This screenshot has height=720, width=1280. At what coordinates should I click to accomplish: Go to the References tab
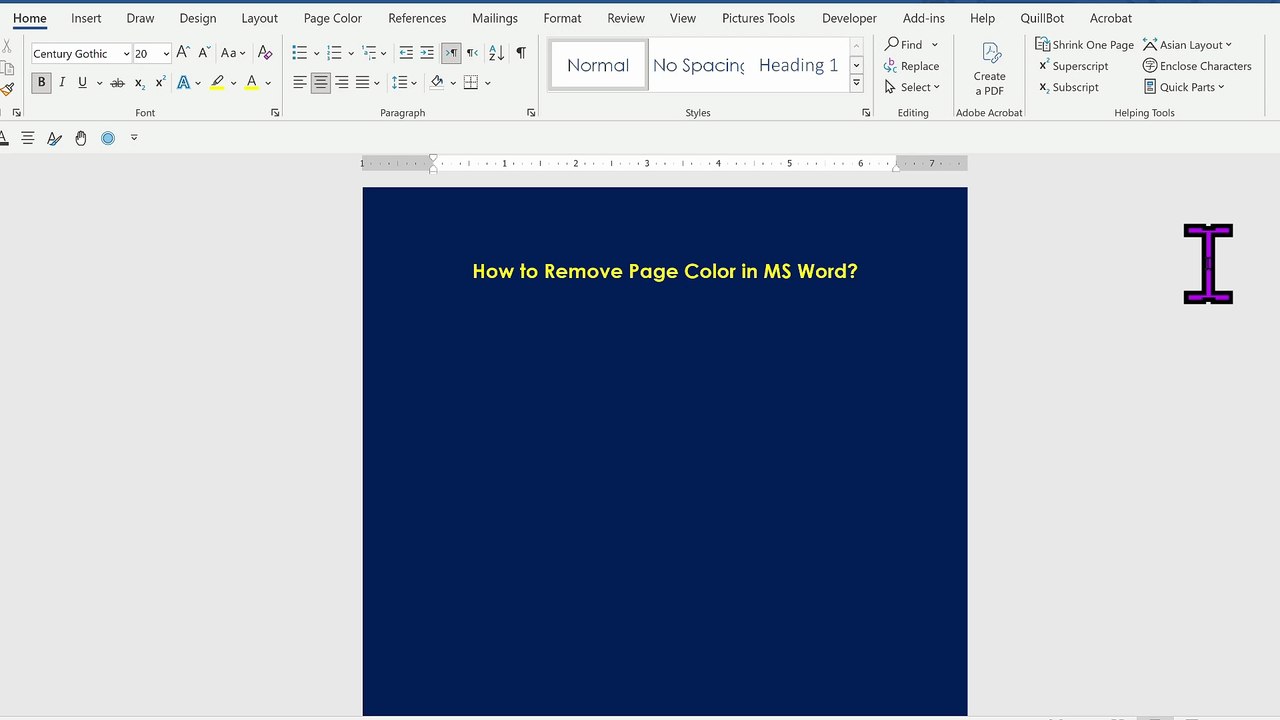(417, 18)
